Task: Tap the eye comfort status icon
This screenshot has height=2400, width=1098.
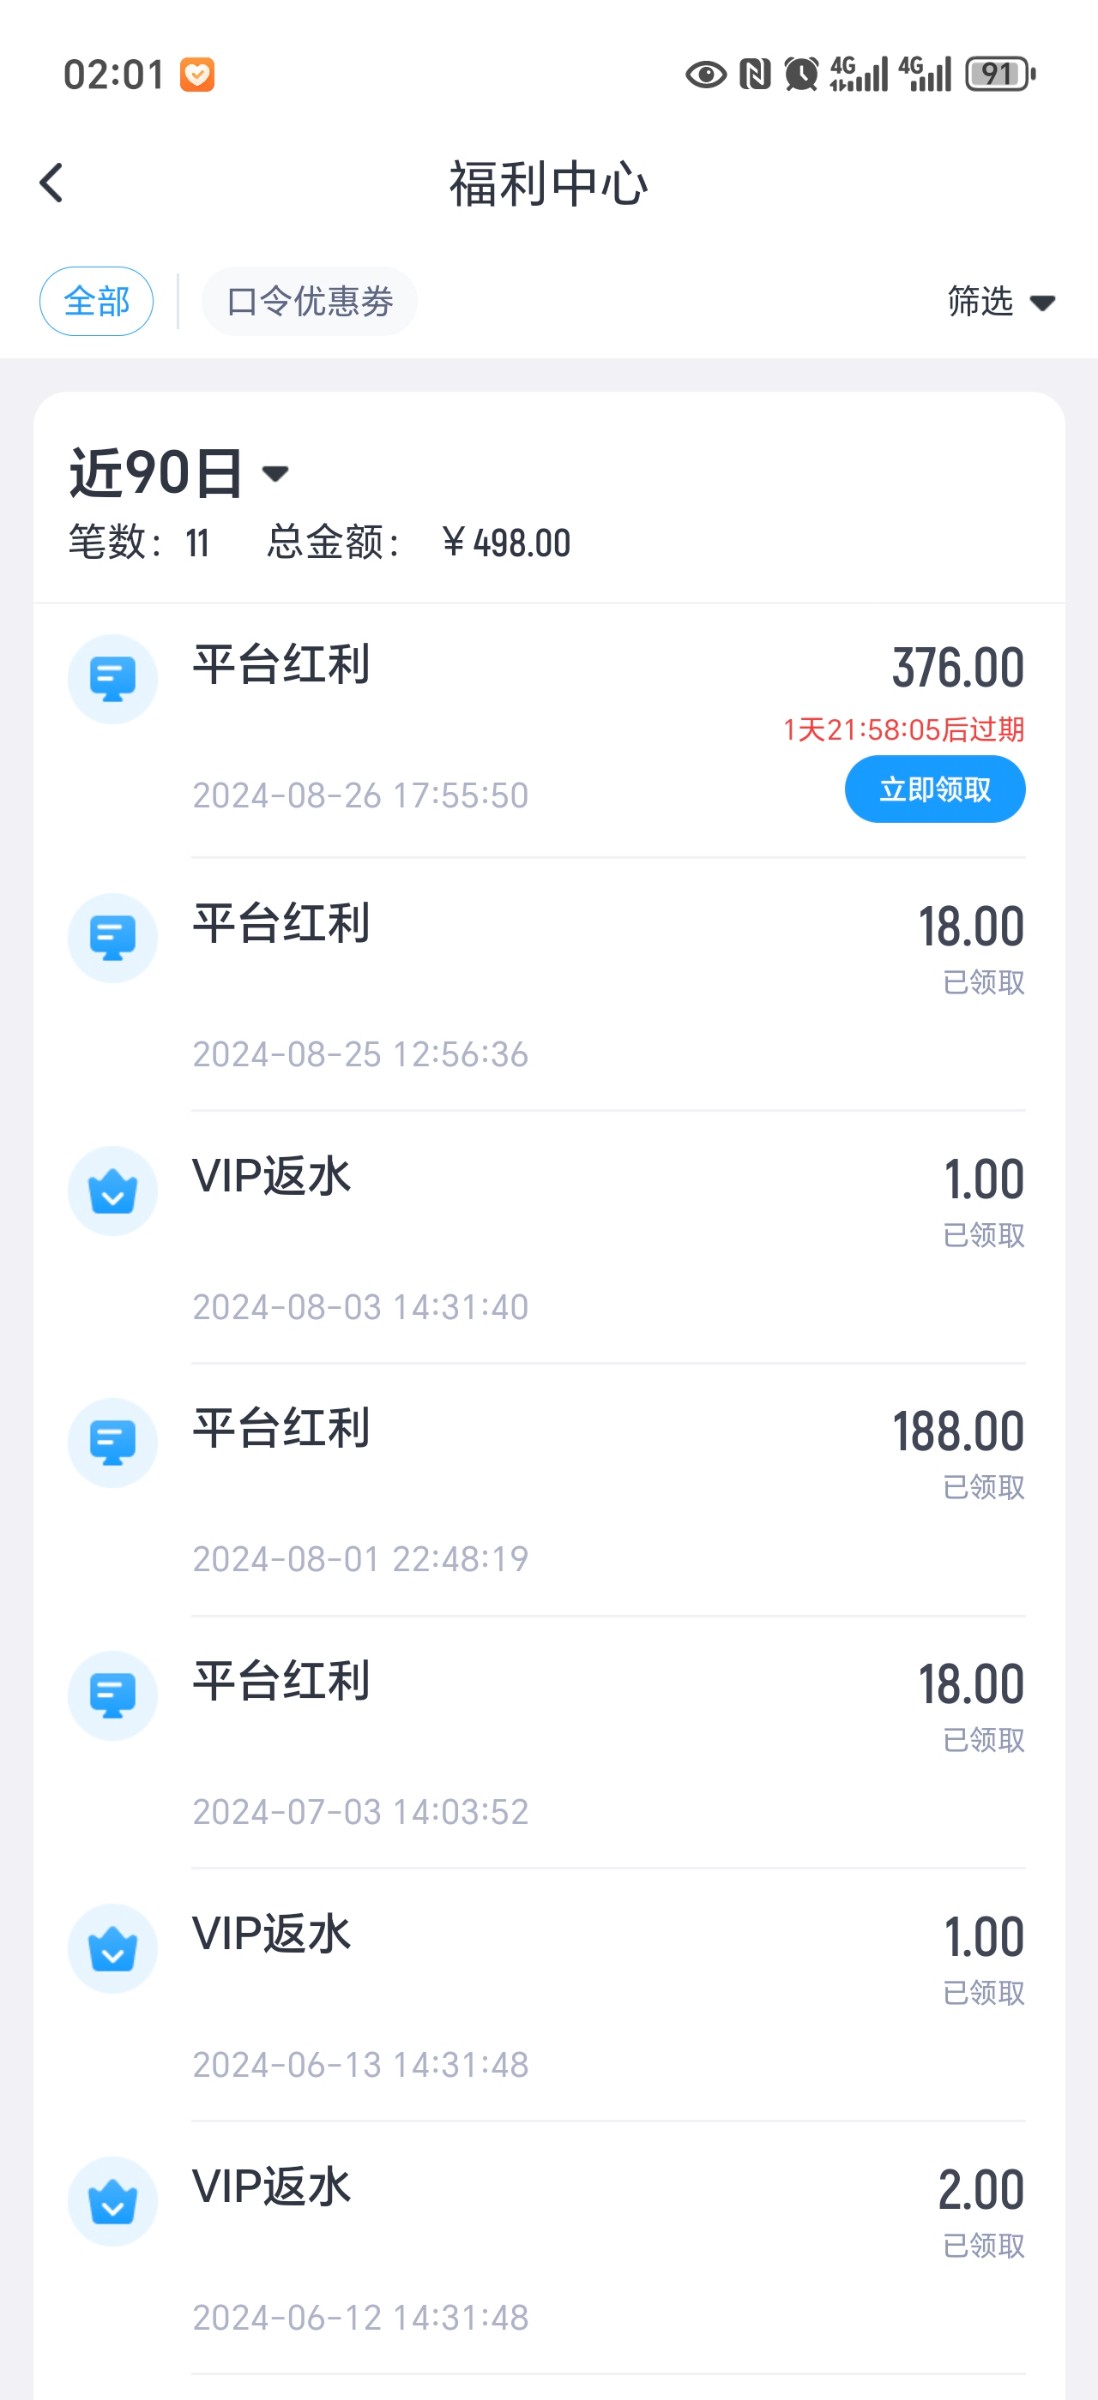Action: tap(706, 74)
